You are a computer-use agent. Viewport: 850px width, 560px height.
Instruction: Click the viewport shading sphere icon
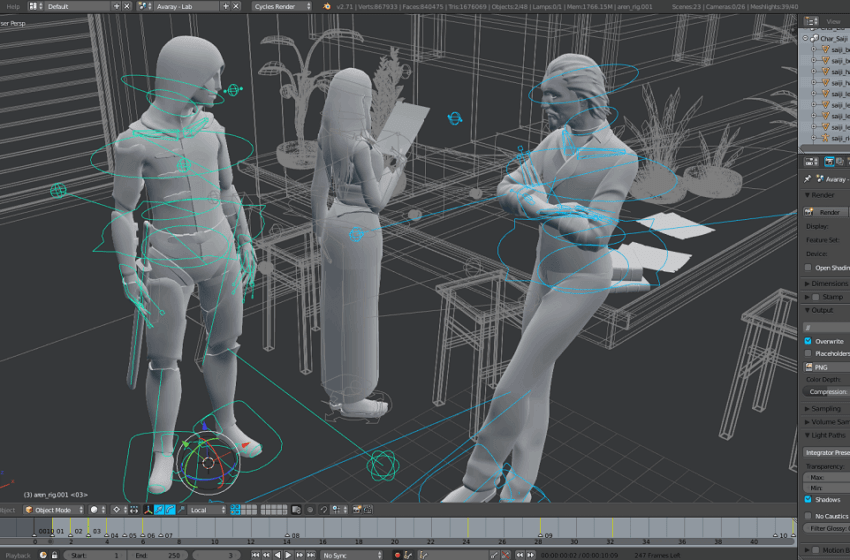pos(94,510)
